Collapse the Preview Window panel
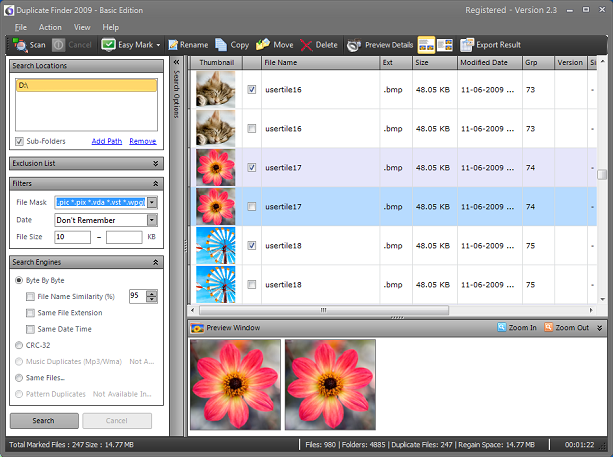This screenshot has width=613, height=457. 600,328
